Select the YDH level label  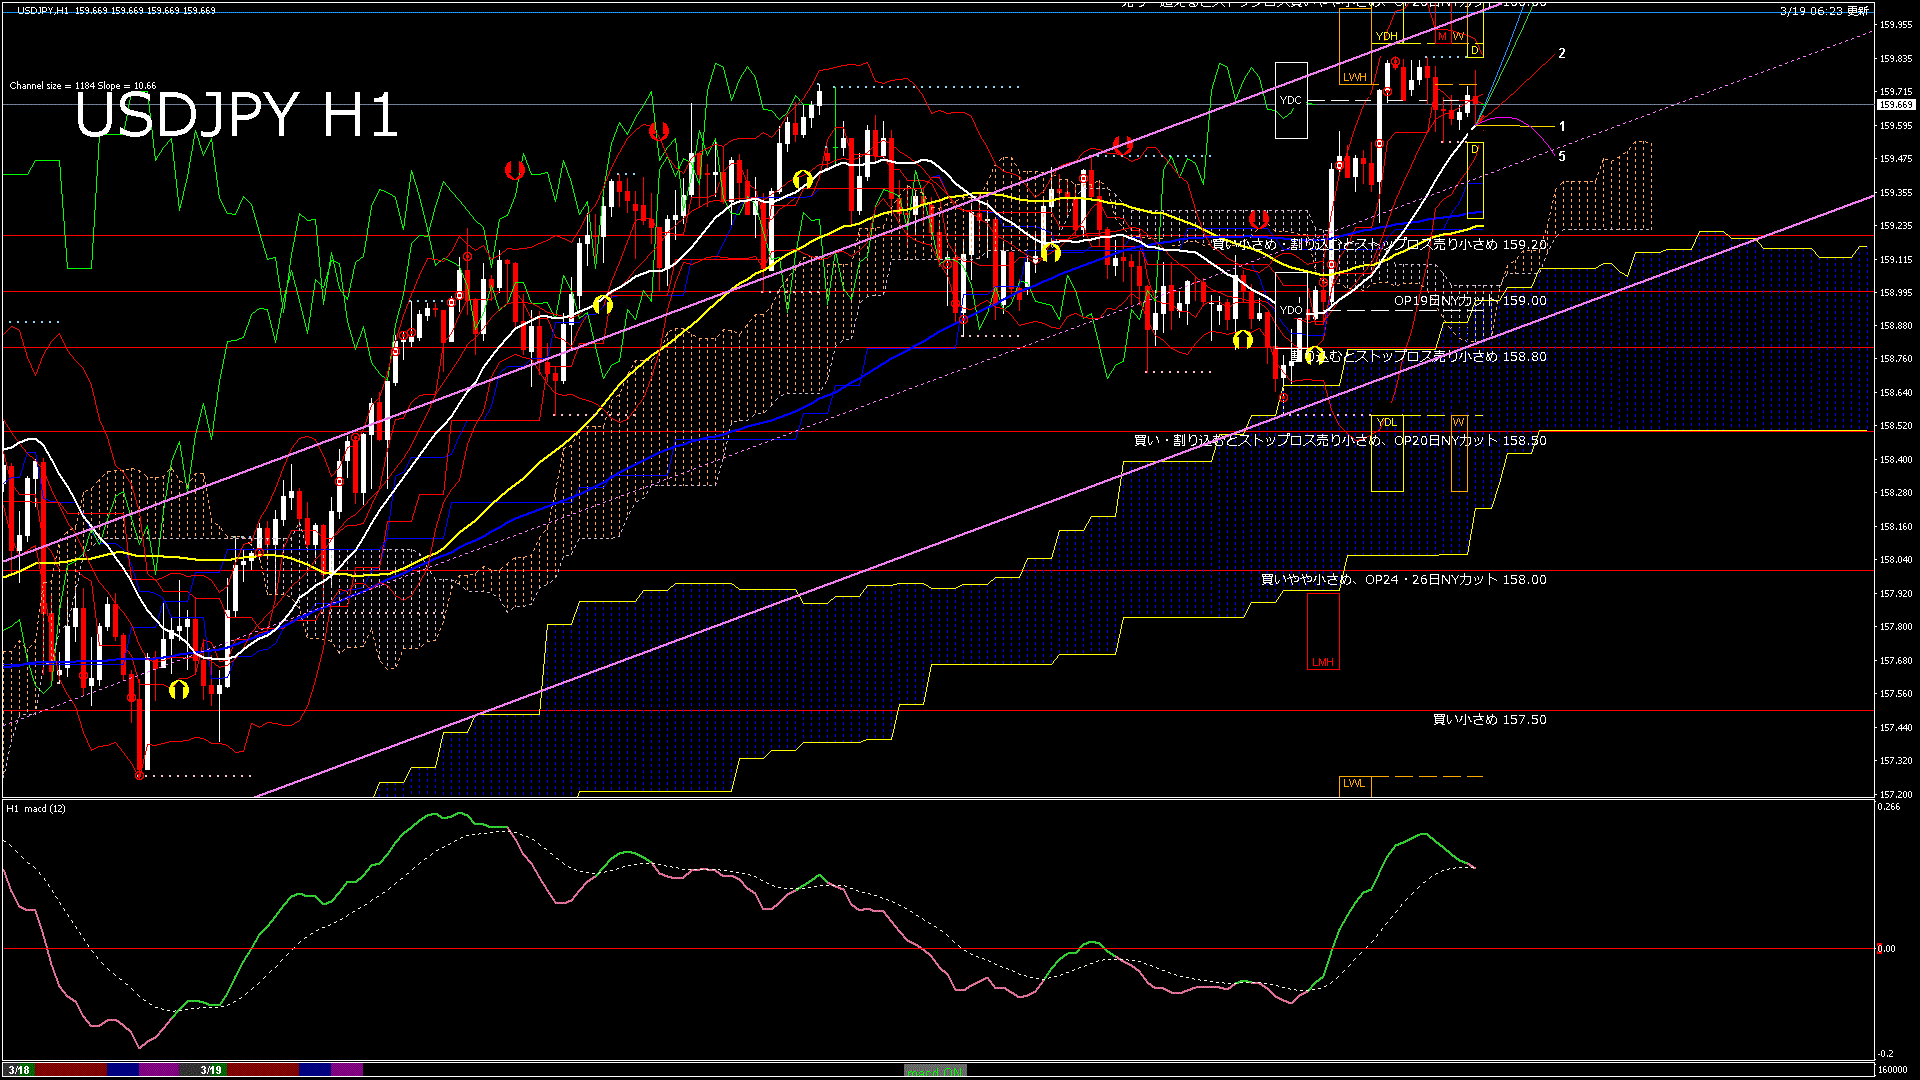tap(1386, 37)
